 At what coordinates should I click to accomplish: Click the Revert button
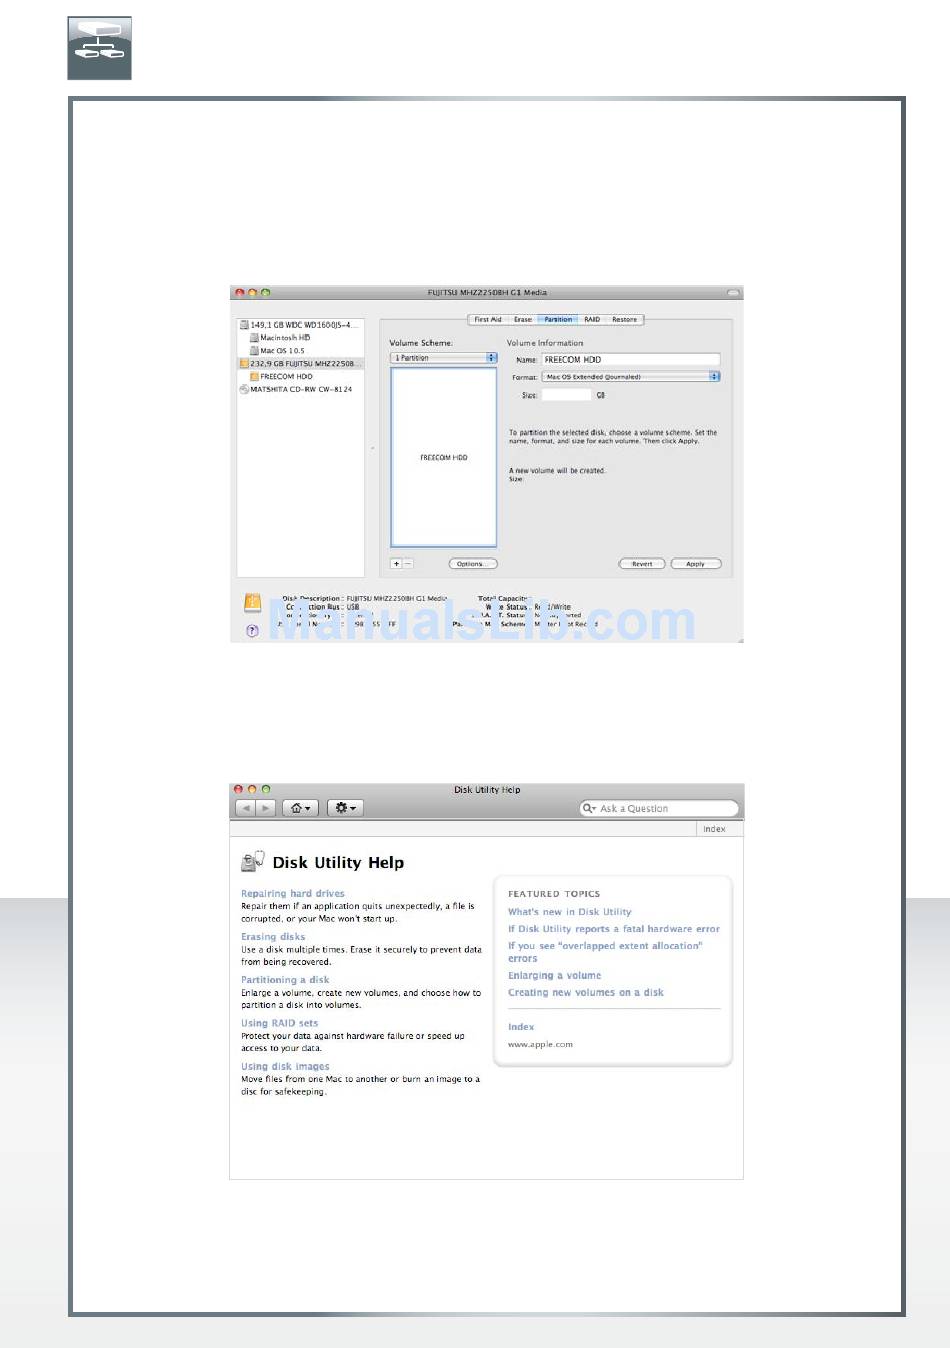642,564
